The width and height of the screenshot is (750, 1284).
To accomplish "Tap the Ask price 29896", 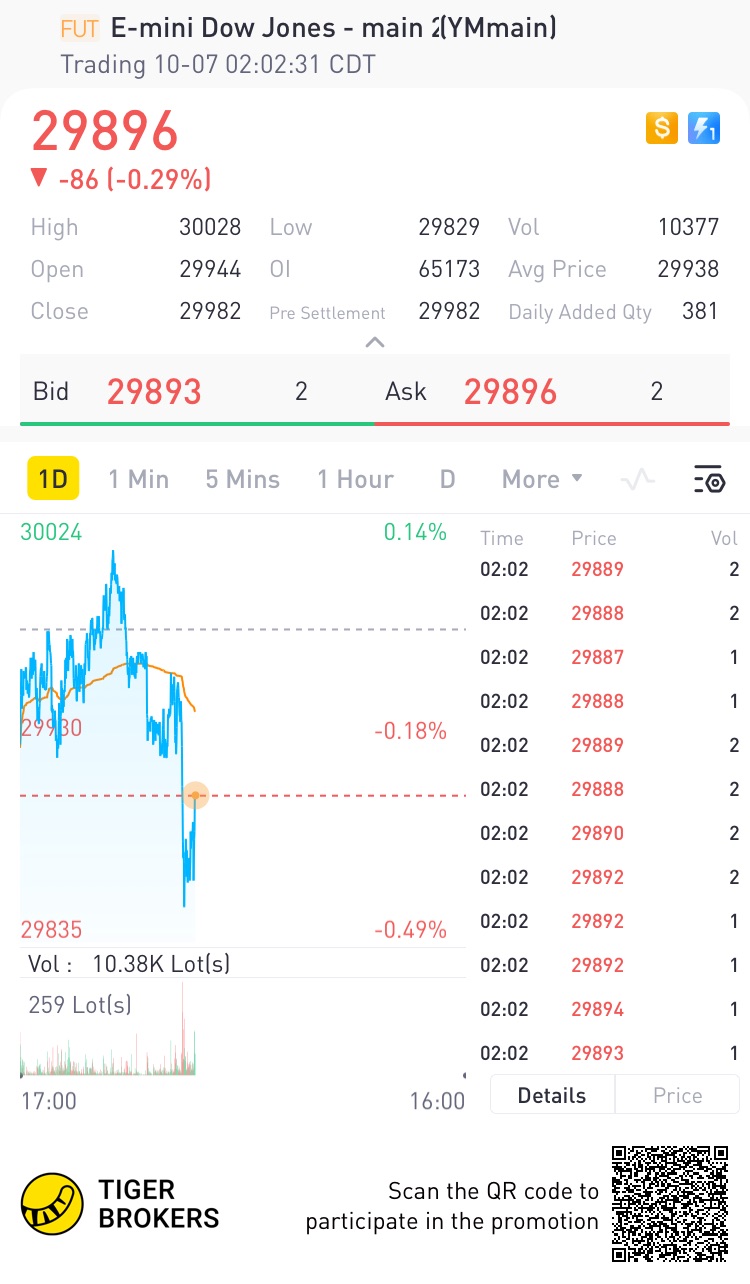I will [510, 392].
